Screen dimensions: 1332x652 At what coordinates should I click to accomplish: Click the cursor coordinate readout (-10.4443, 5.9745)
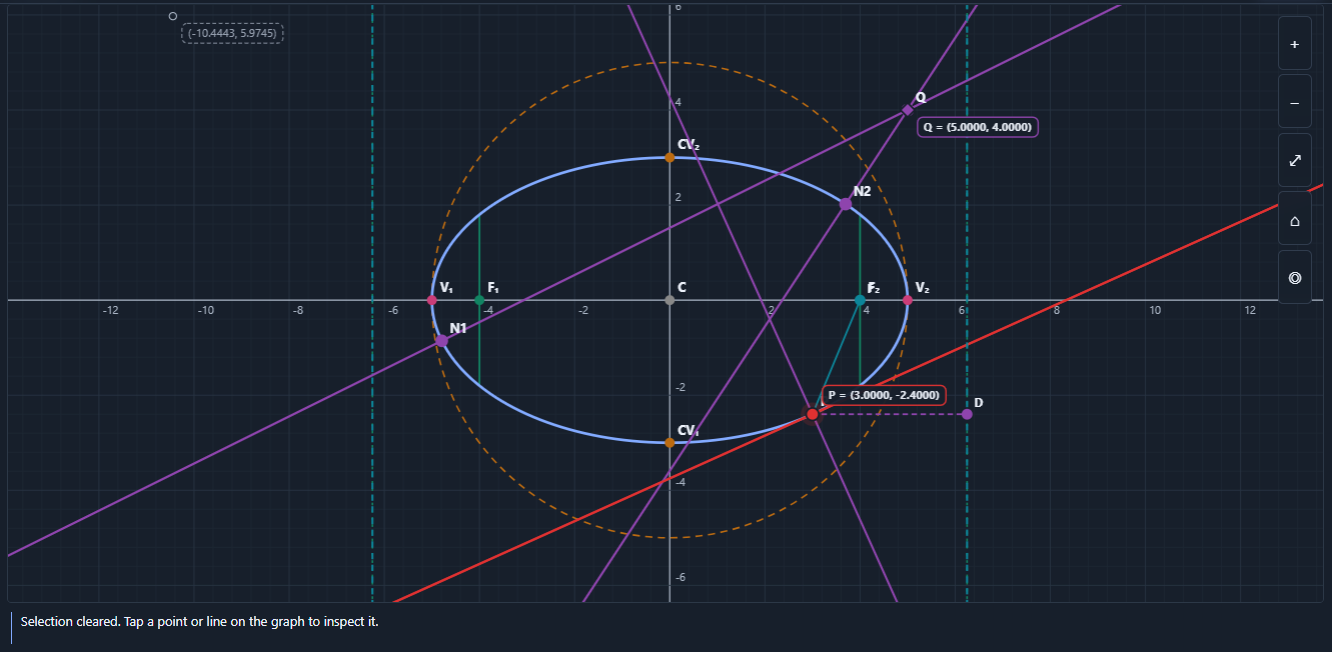[x=232, y=33]
